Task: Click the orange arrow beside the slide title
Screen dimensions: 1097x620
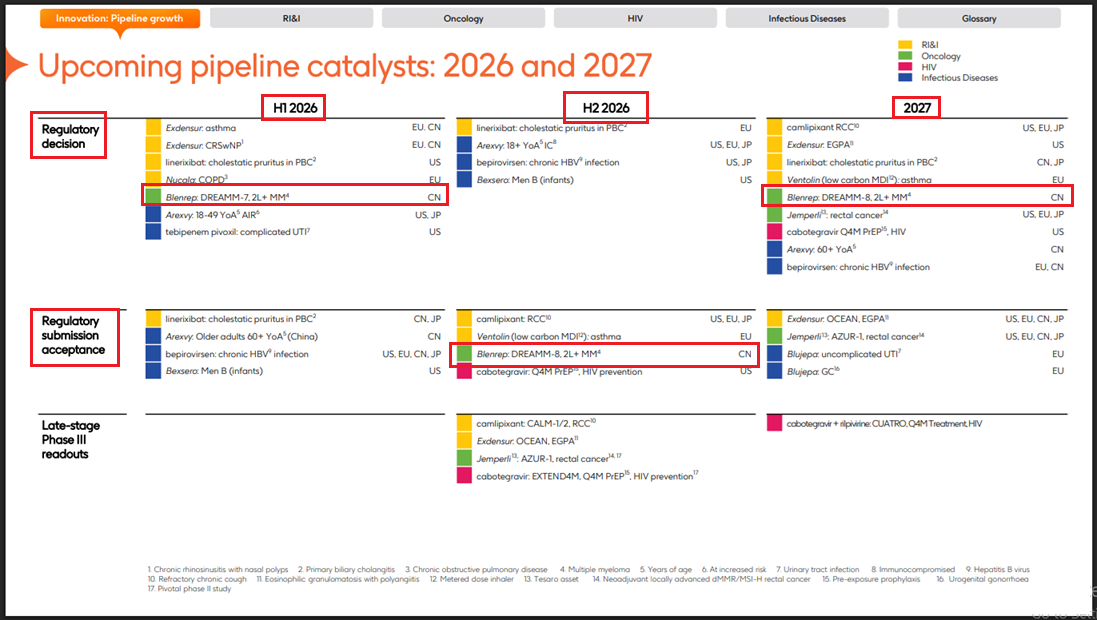Action: 16,66
